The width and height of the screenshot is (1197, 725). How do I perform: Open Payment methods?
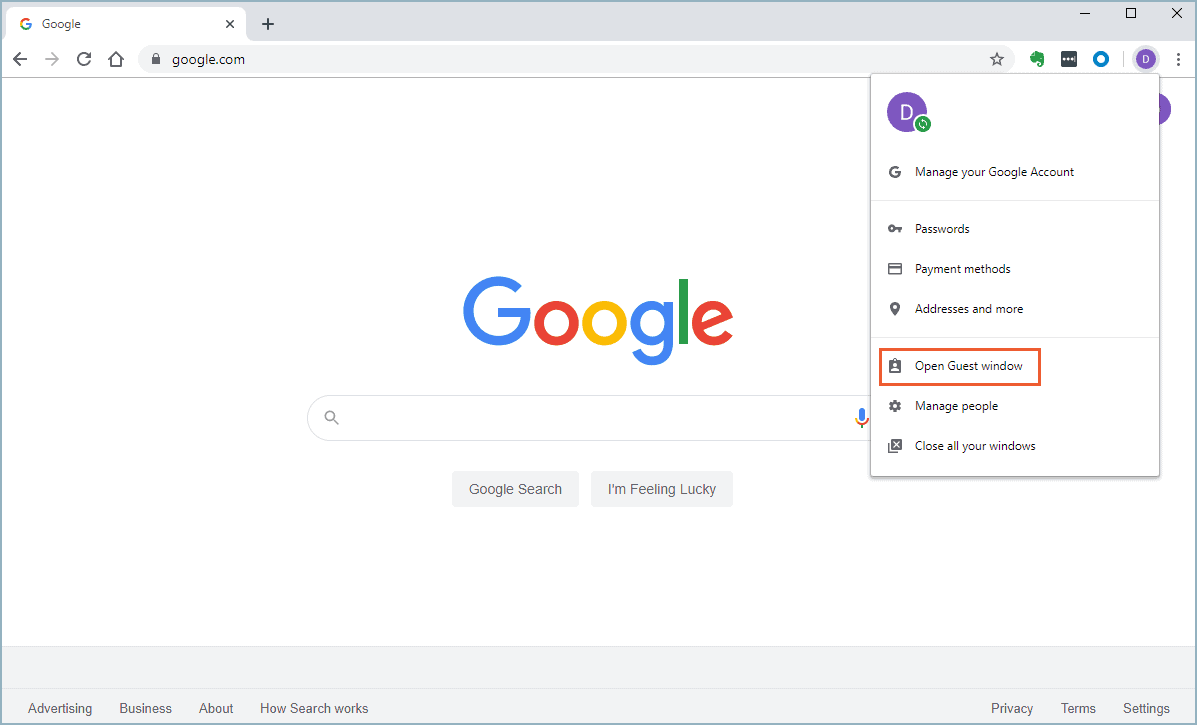tap(1015, 269)
